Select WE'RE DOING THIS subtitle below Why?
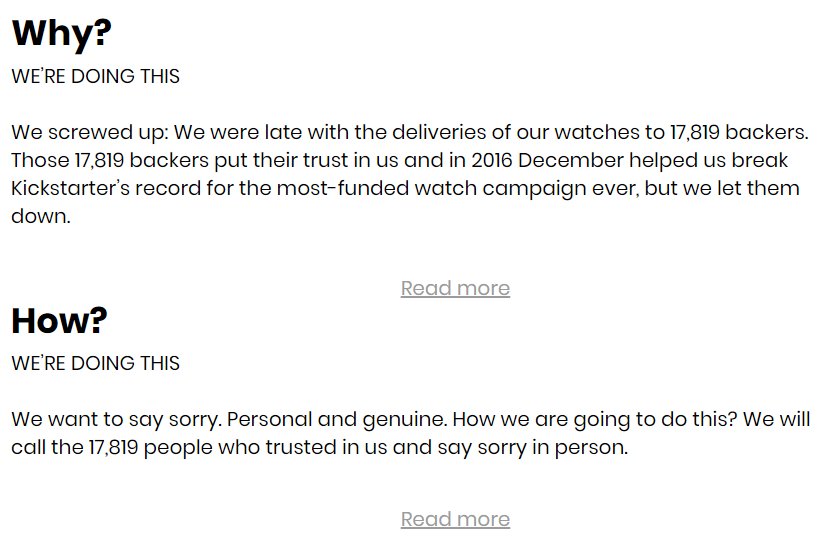 pyautogui.click(x=96, y=76)
